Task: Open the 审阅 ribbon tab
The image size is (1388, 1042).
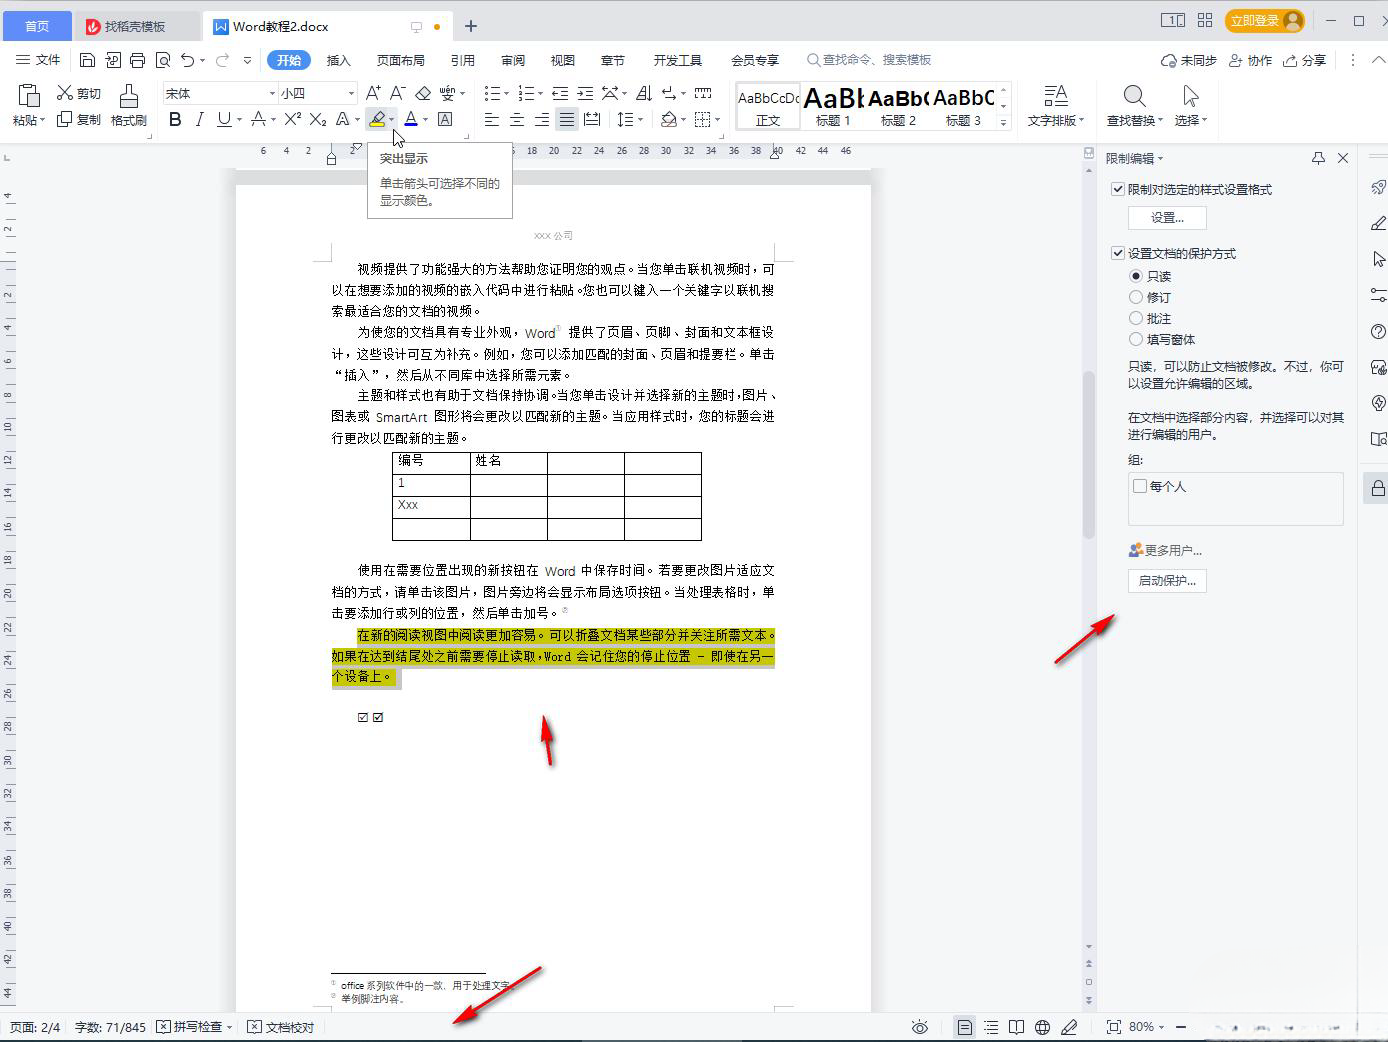Action: click(513, 60)
